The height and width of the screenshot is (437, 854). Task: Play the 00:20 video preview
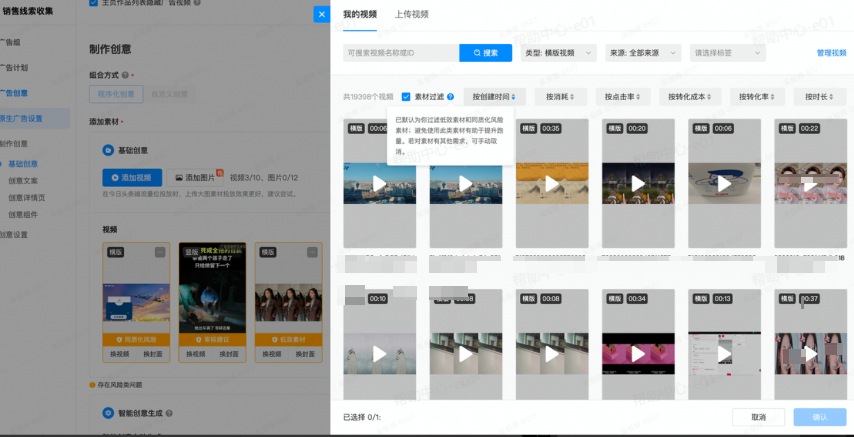pyautogui.click(x=638, y=184)
